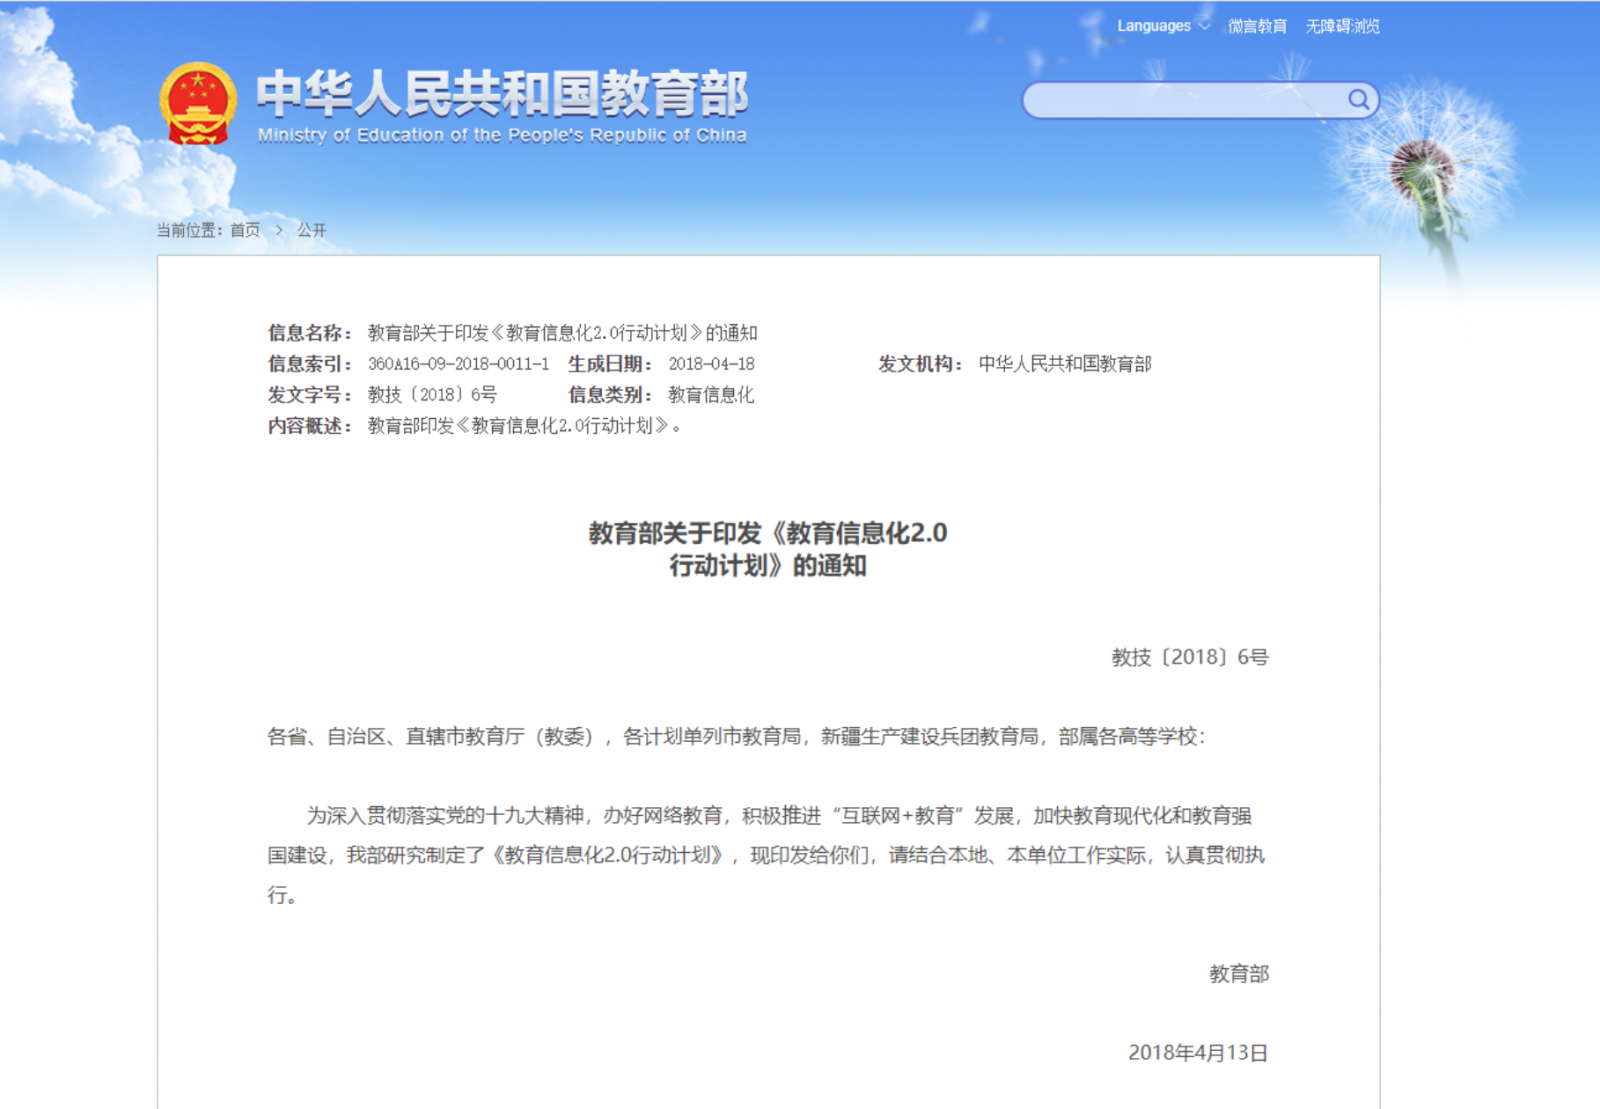Open the 微言教育 link
The image size is (1600, 1109).
click(1257, 26)
